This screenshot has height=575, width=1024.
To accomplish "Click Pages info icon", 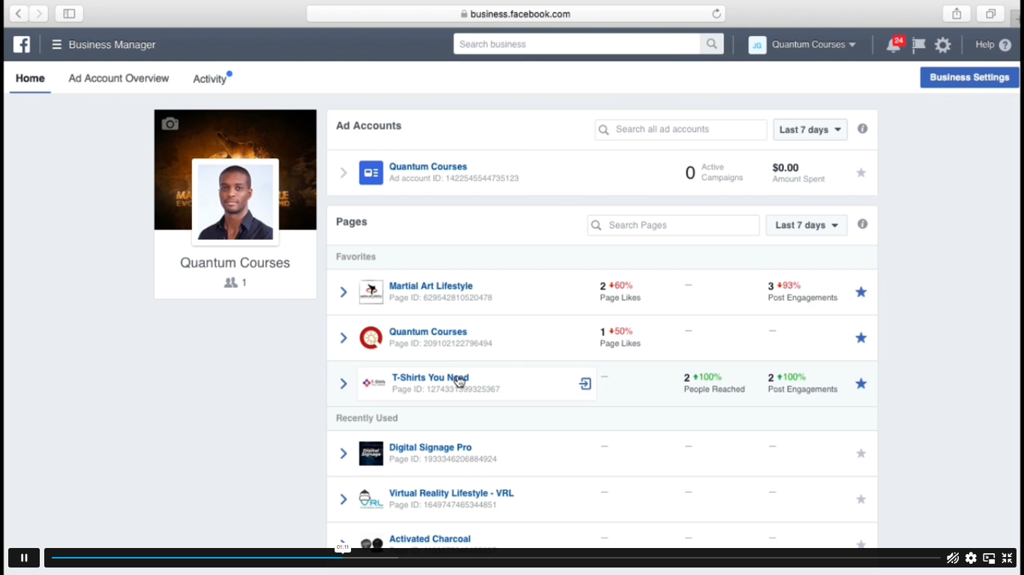I will tap(862, 224).
